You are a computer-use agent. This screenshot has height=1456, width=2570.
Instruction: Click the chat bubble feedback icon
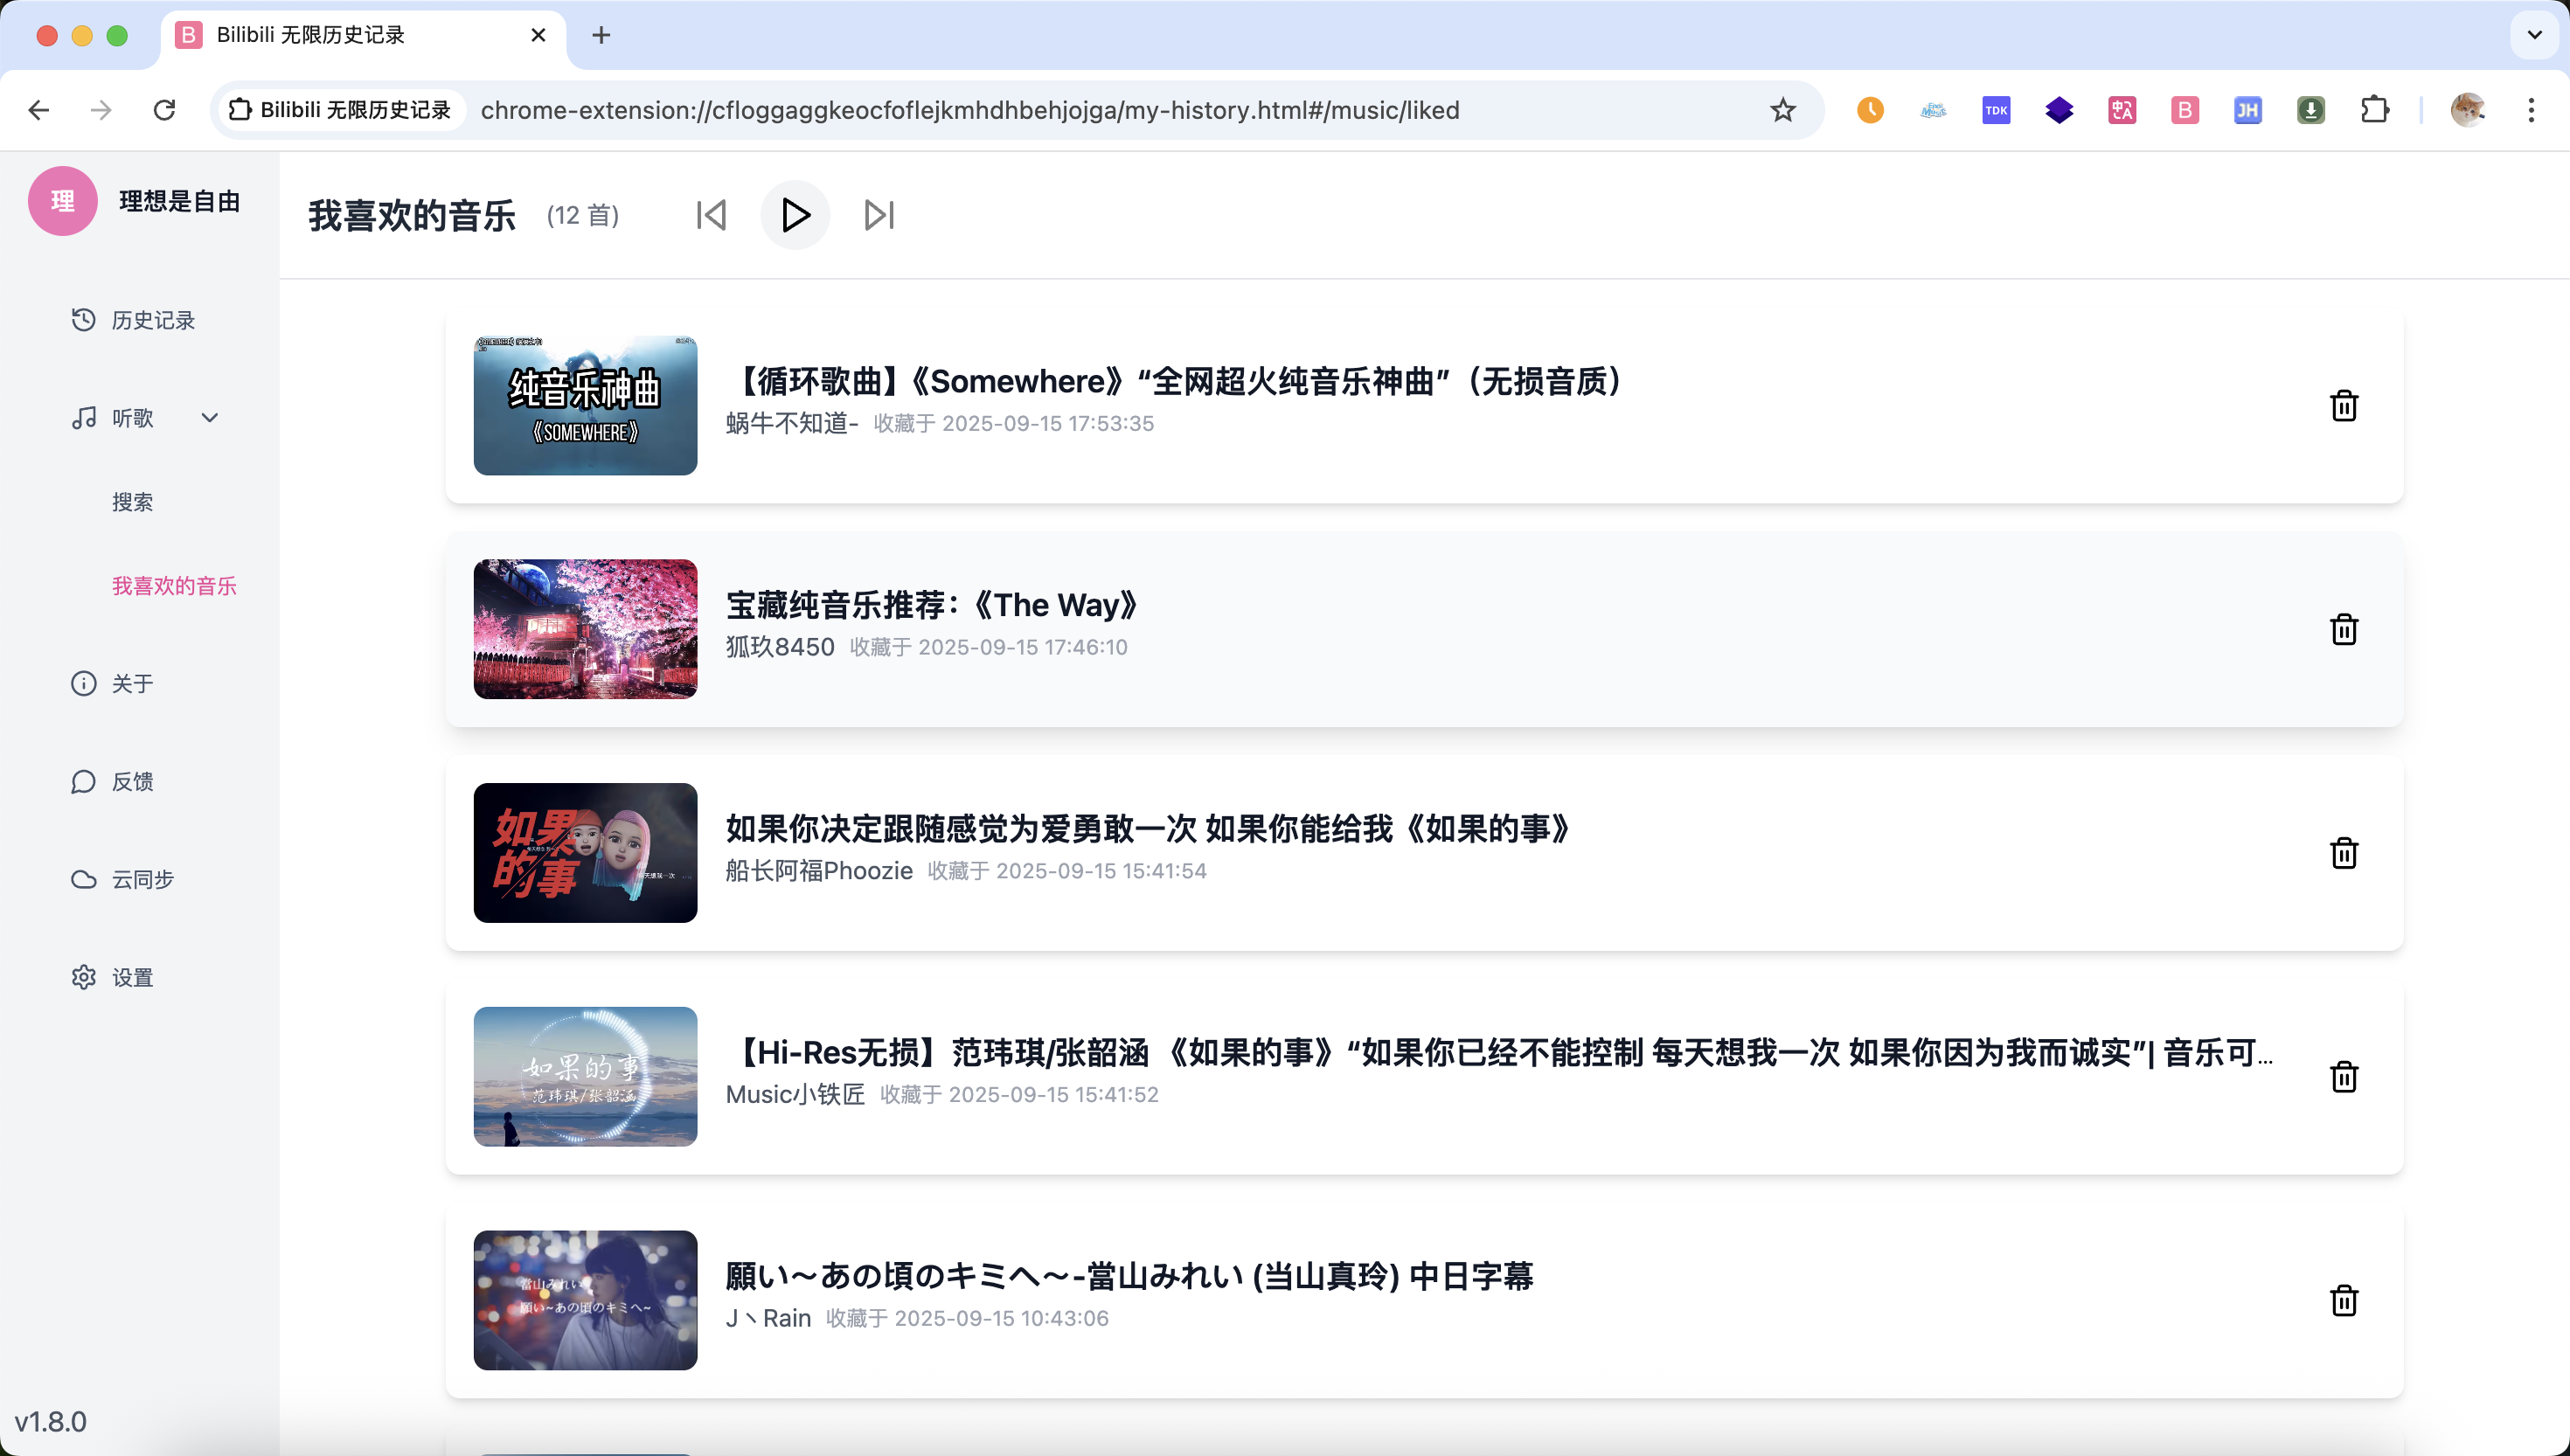coord(84,782)
